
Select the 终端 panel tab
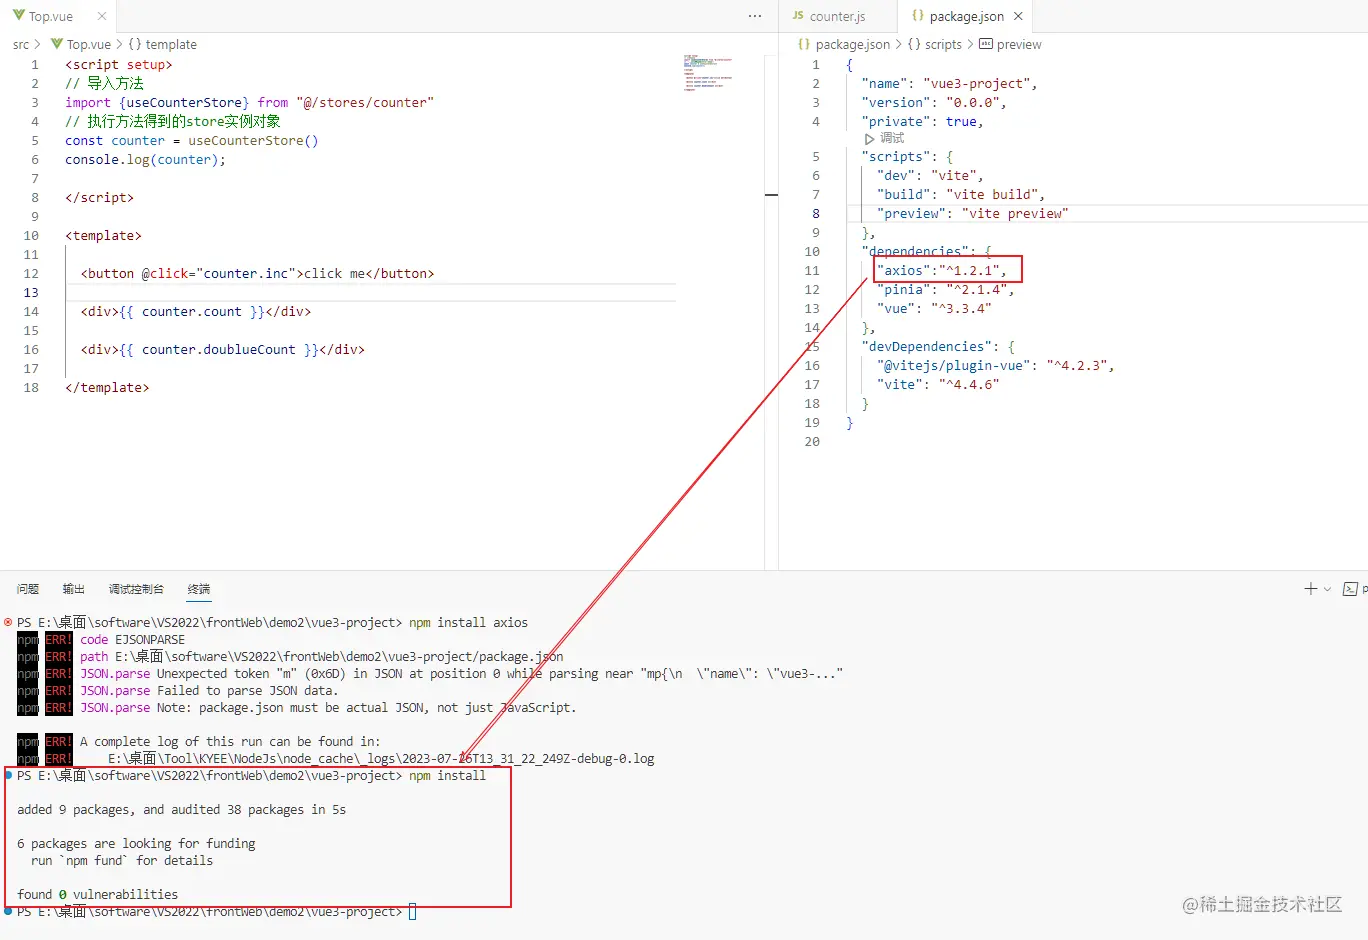[199, 589]
